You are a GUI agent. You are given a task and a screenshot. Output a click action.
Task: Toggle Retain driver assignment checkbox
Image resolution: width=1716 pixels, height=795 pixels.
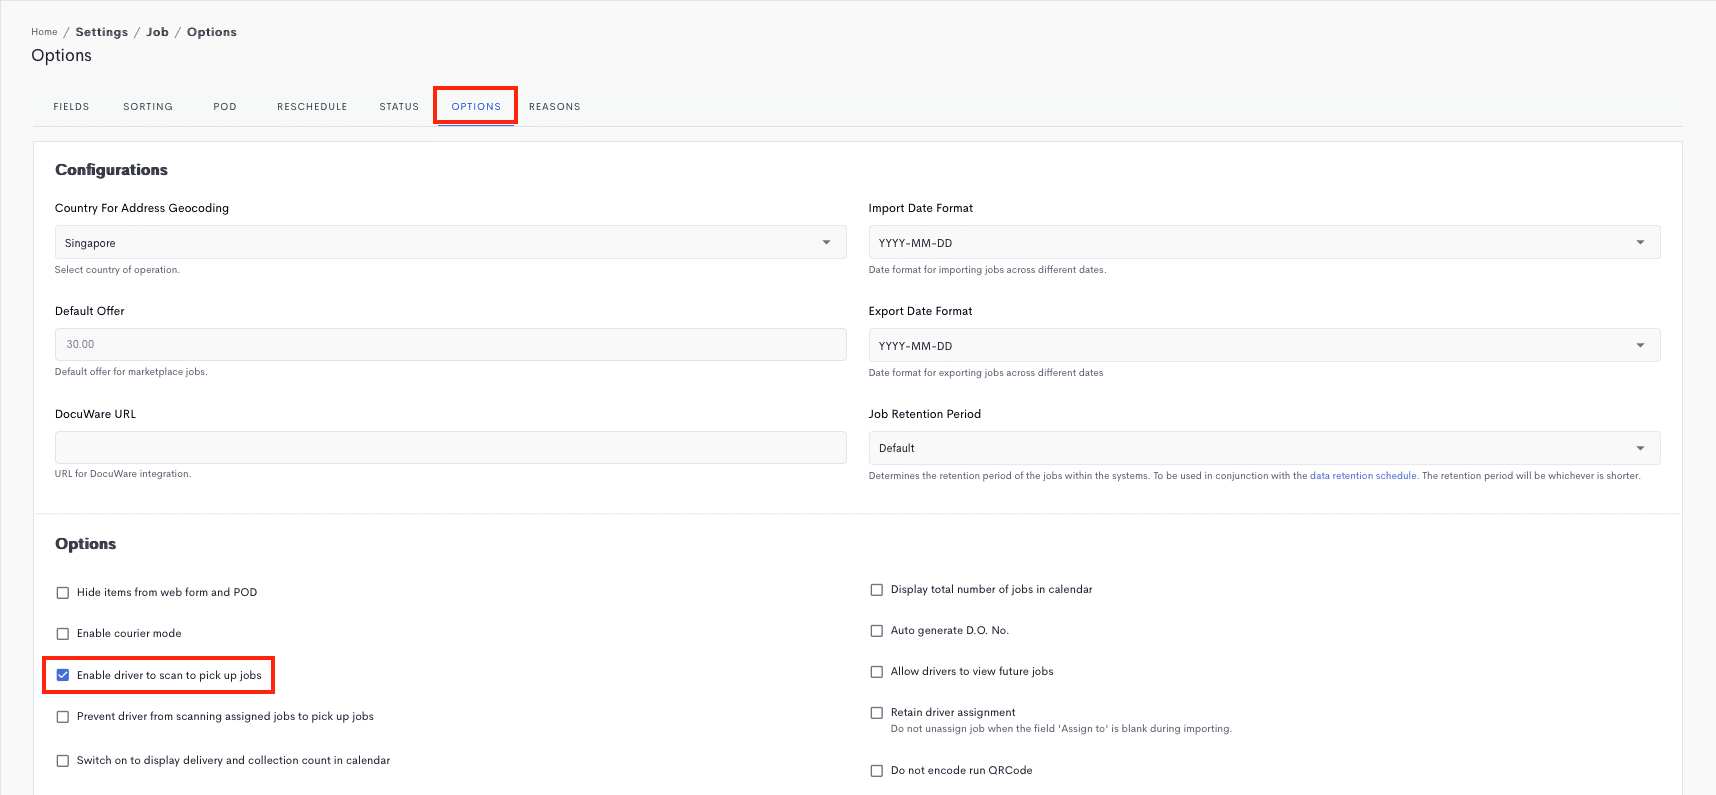click(x=877, y=713)
